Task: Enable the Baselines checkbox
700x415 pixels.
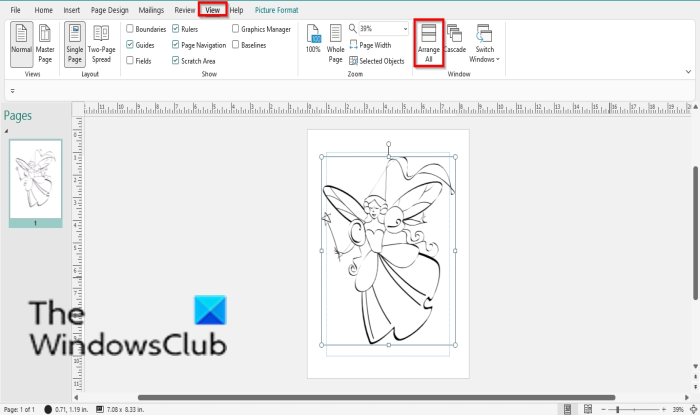Action: click(x=235, y=45)
